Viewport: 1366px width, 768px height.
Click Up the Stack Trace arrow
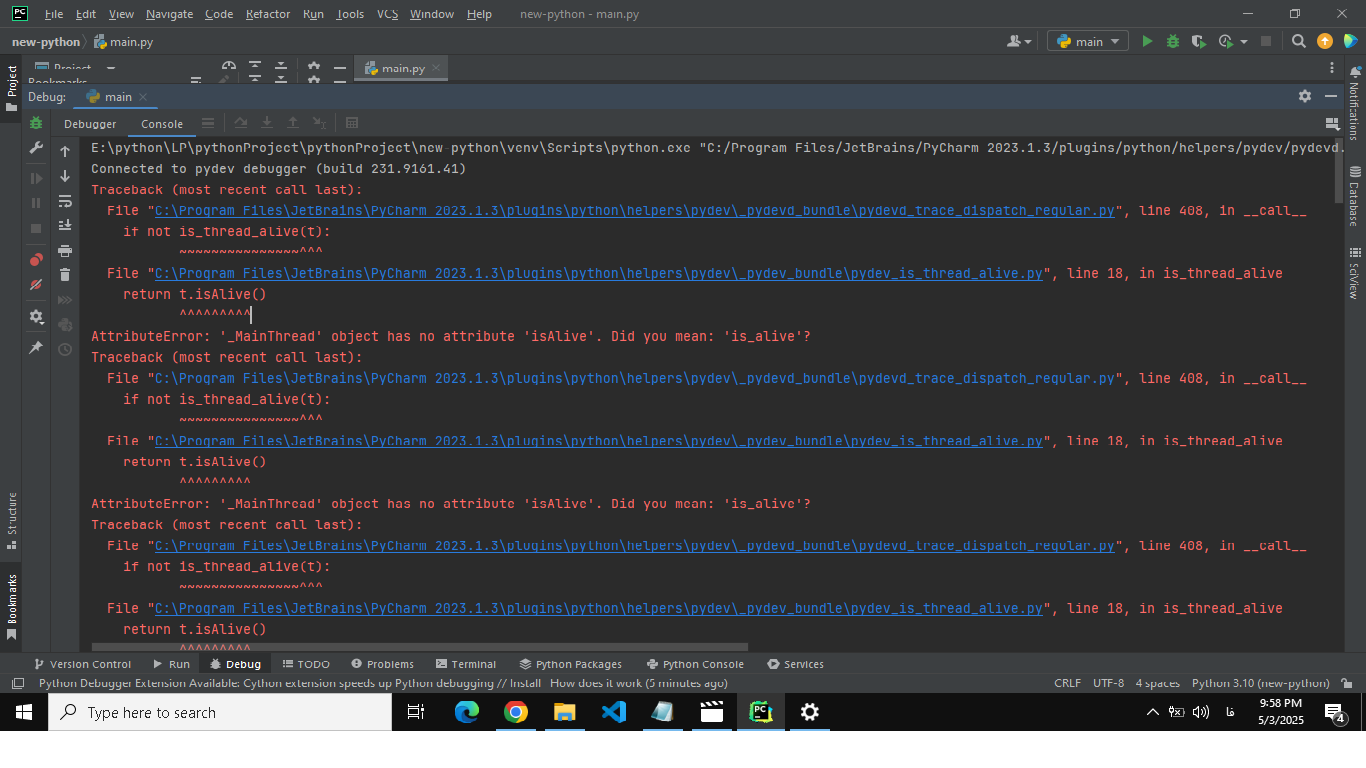[x=65, y=151]
